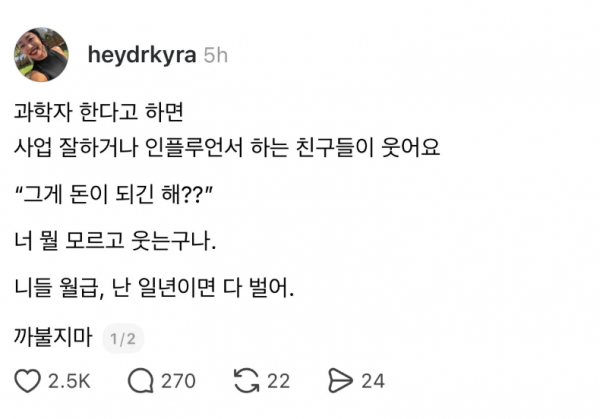Like the post with the heart icon
This screenshot has height=419, width=600.
(28, 381)
